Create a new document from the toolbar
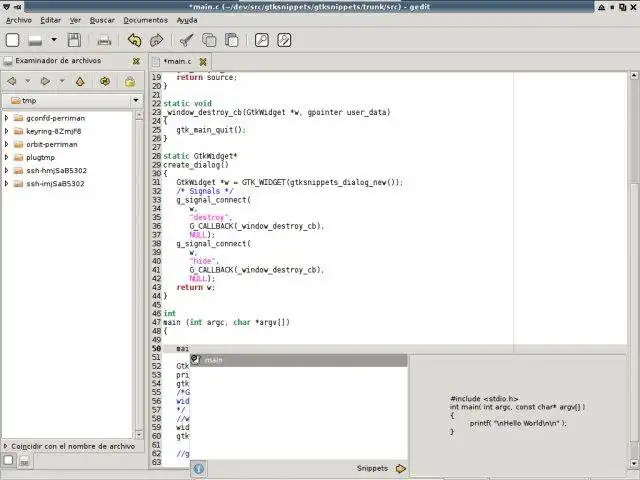Image resolution: width=640 pixels, height=480 pixels. [12, 40]
